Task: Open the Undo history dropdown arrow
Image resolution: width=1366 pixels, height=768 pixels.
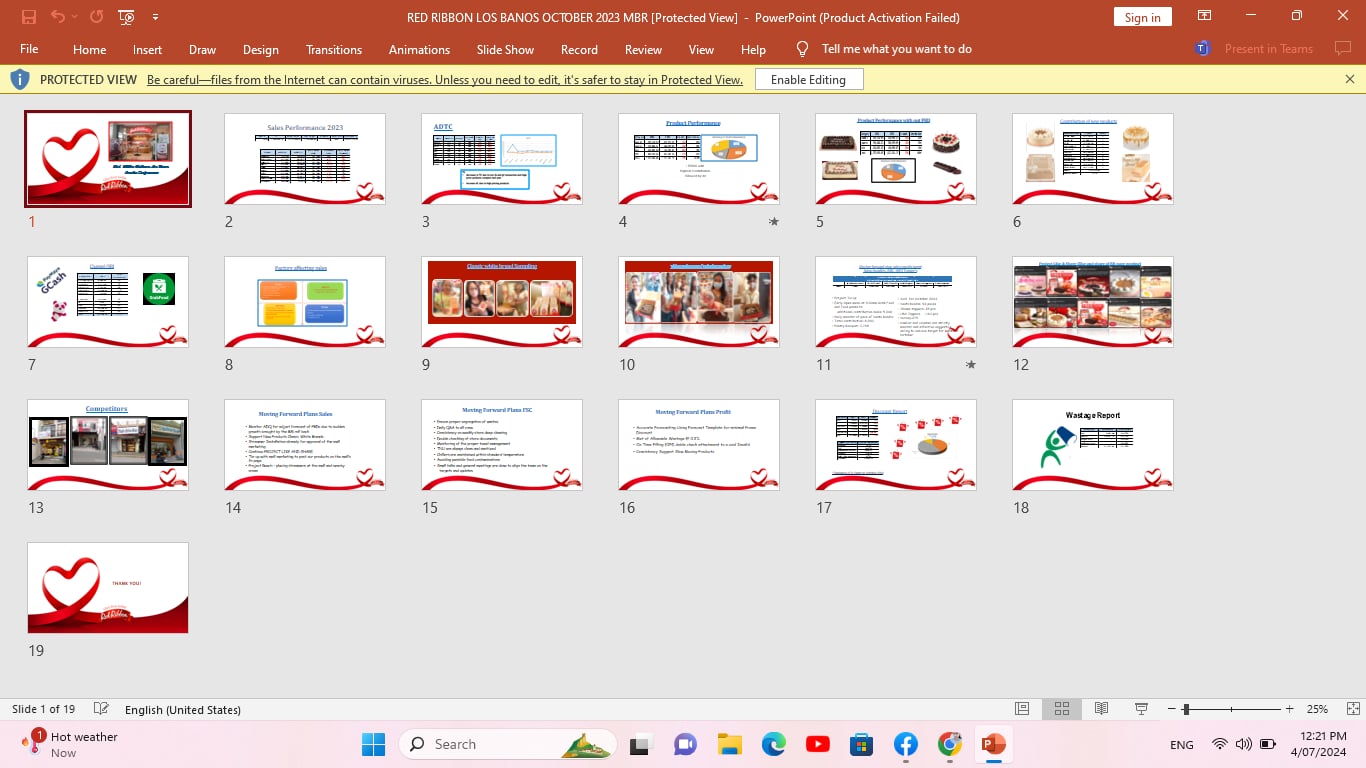Action: (75, 17)
